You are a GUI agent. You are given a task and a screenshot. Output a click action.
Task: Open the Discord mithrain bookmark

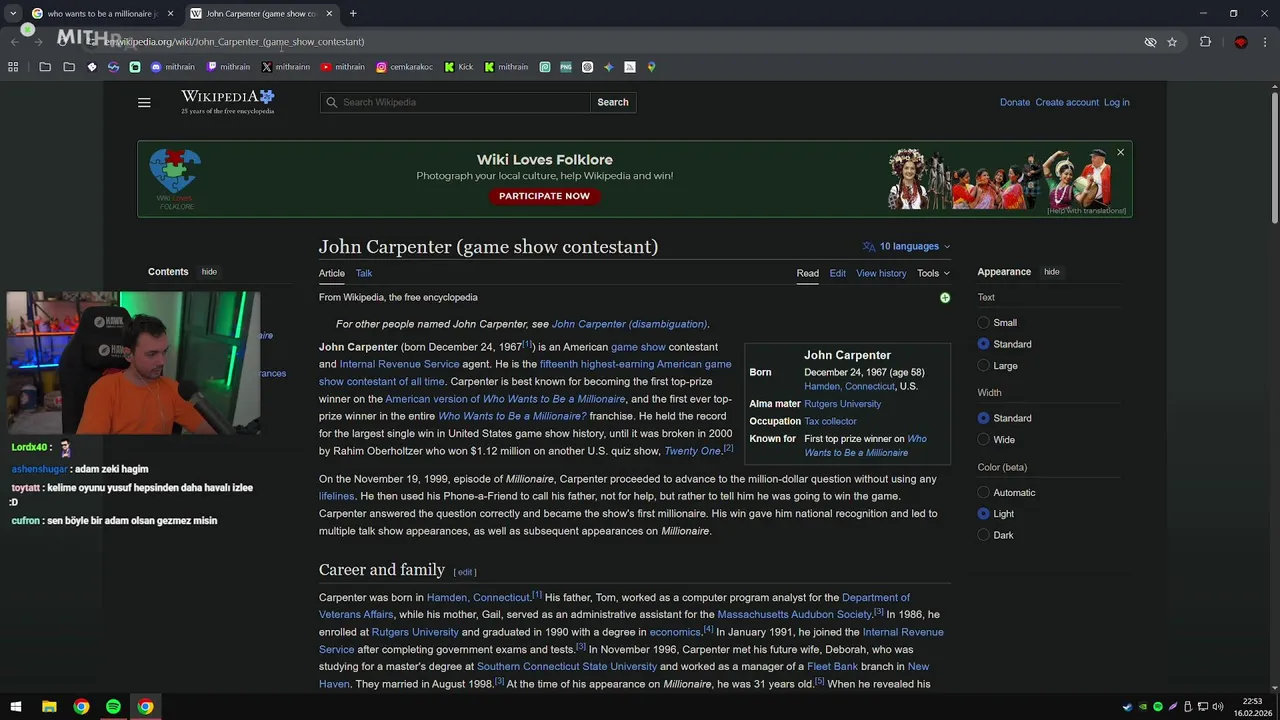click(173, 67)
